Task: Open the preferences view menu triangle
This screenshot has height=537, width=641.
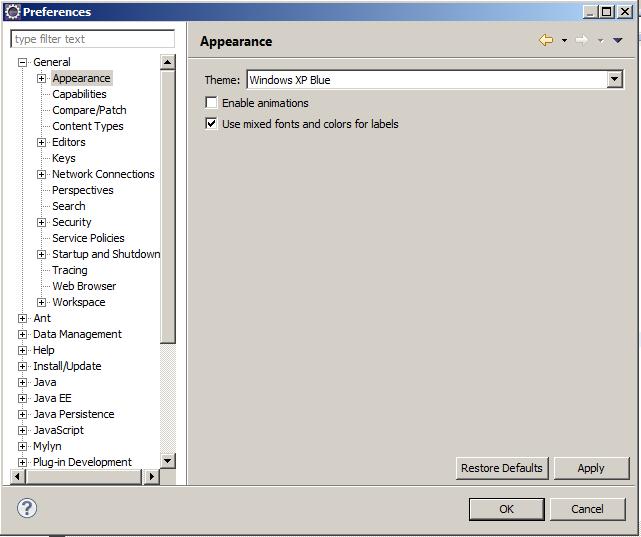Action: tap(617, 41)
